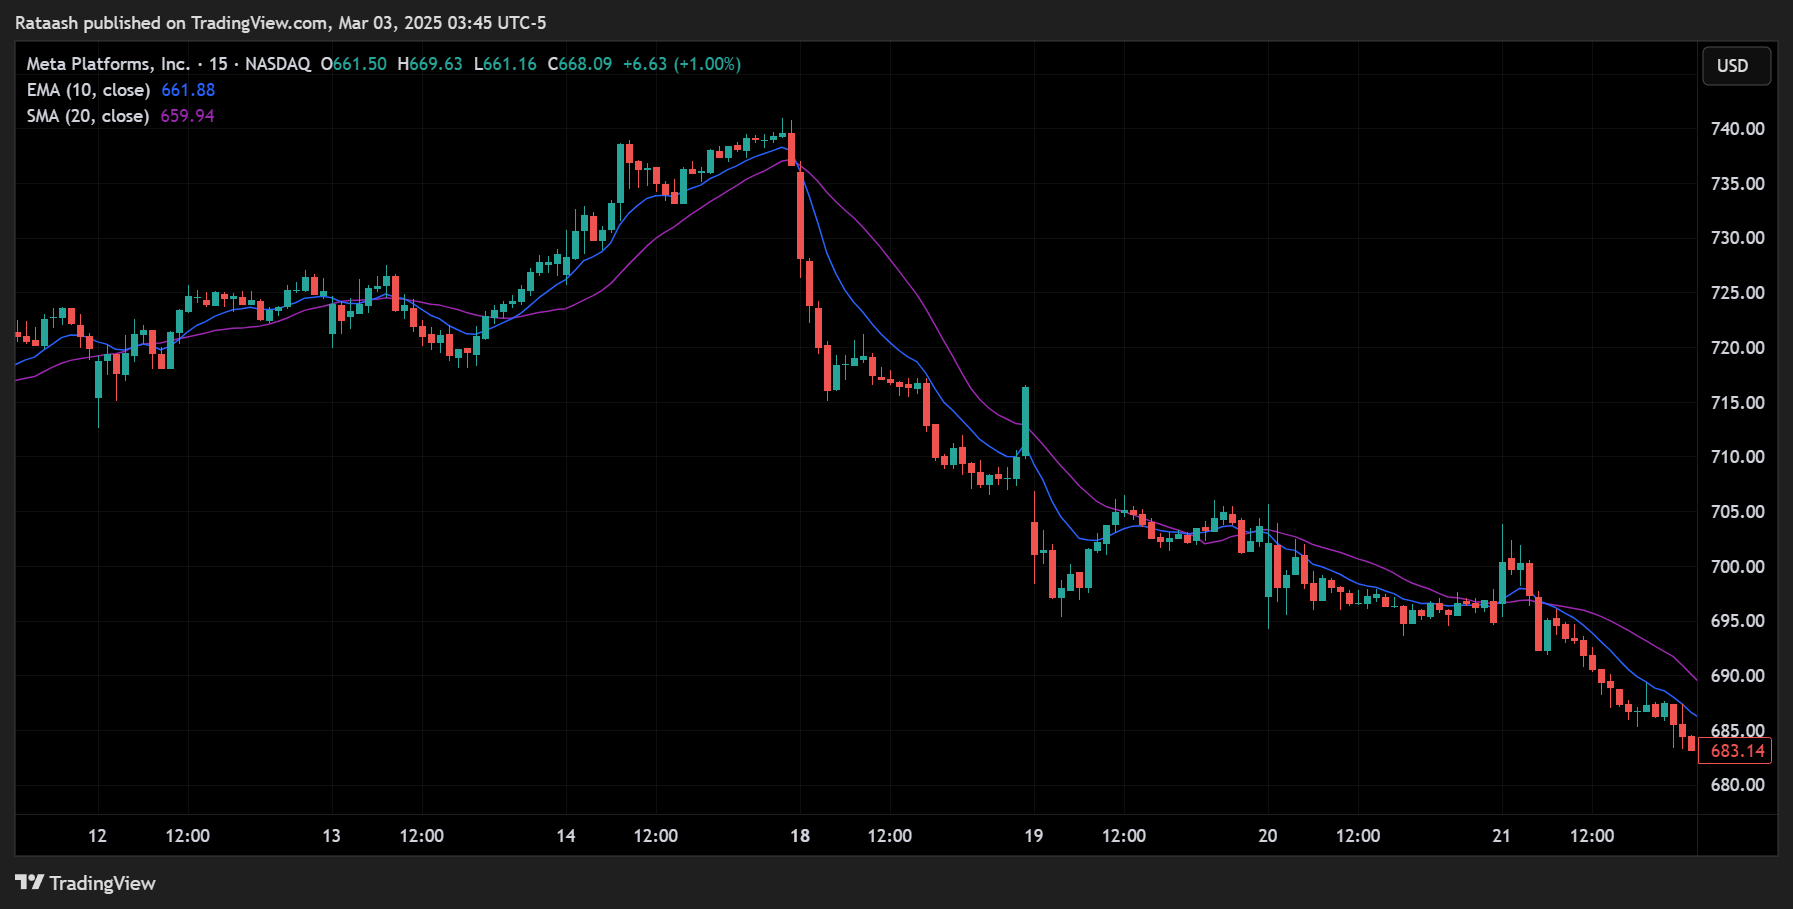1793x909 pixels.
Task: Click the 735.00 price axis label
Action: (1737, 184)
